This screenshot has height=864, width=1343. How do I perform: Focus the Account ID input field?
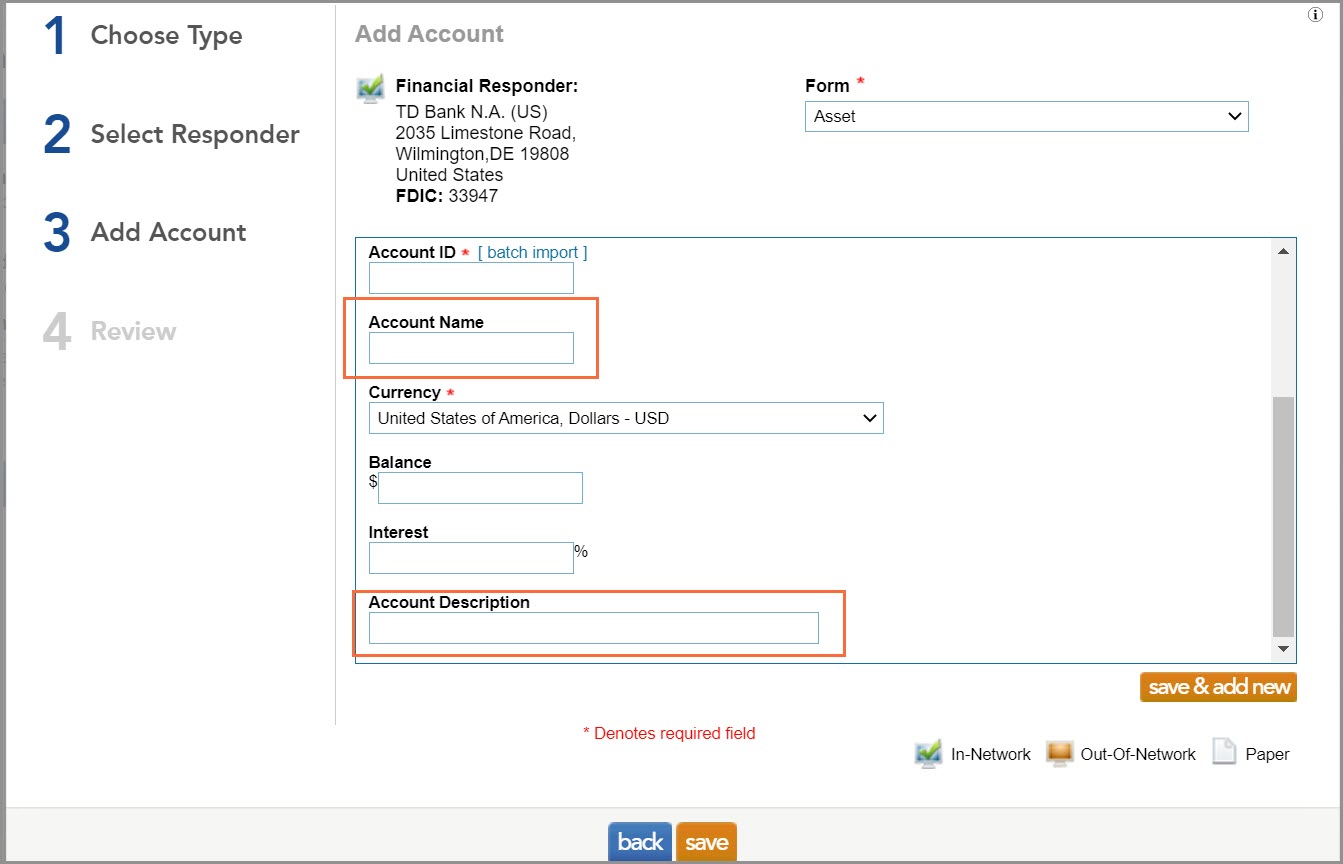[471, 278]
